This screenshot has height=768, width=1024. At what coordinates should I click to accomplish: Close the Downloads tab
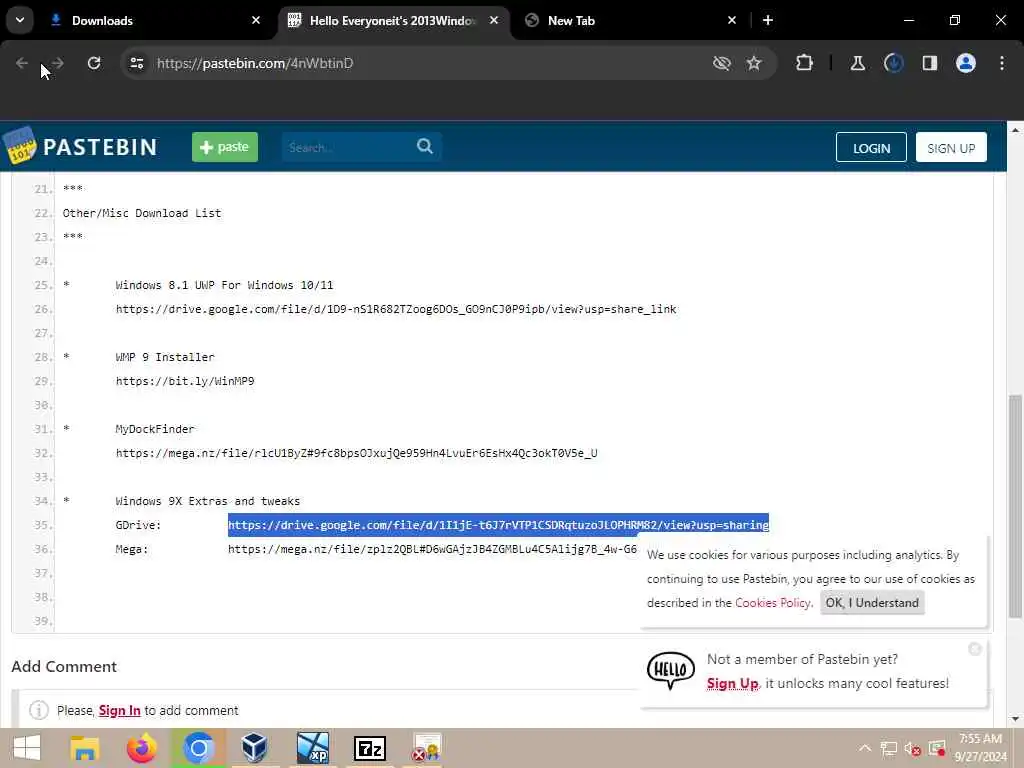[256, 20]
